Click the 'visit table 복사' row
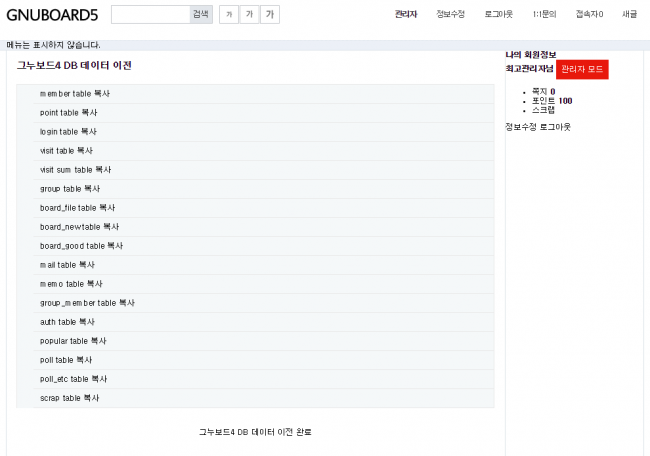650x456 pixels. click(x=264, y=151)
